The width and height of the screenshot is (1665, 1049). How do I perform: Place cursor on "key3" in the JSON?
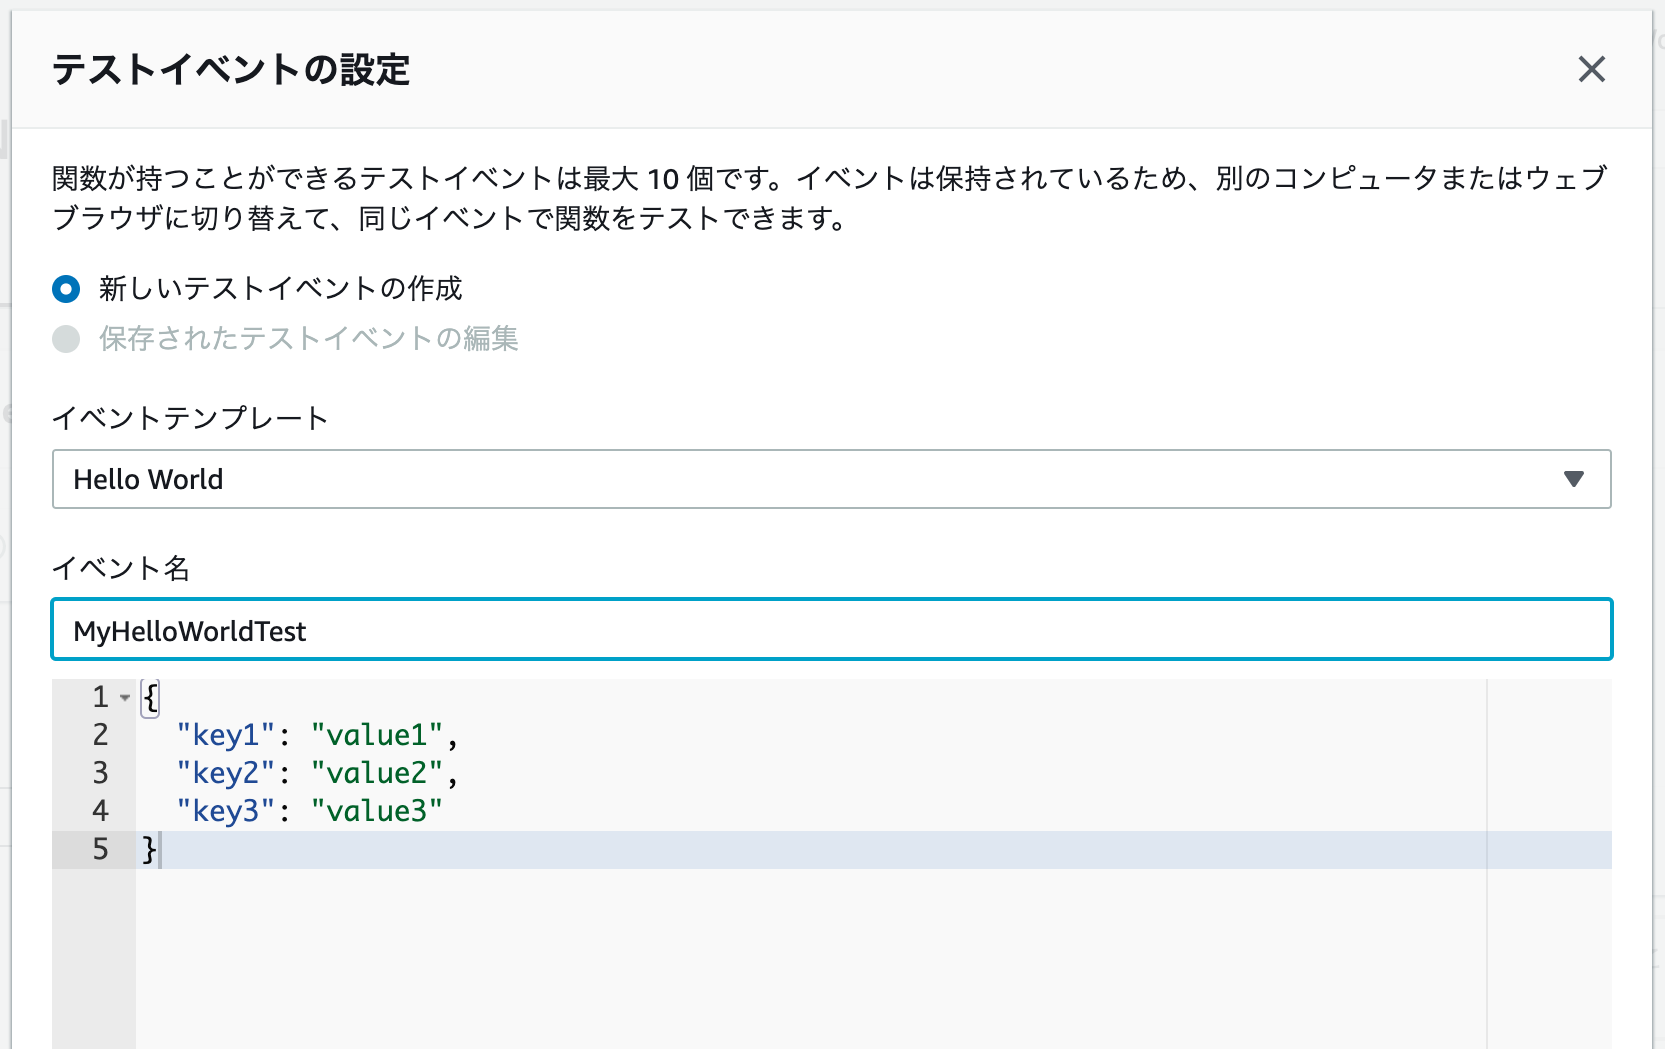pyautogui.click(x=226, y=811)
